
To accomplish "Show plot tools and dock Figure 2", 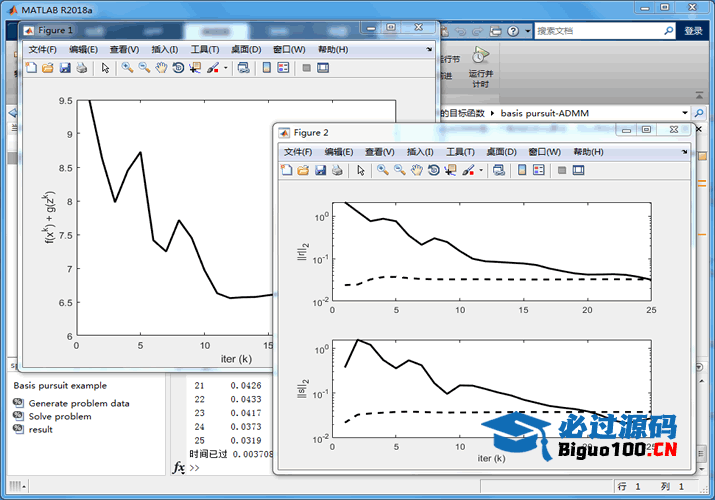I will [x=578, y=170].
